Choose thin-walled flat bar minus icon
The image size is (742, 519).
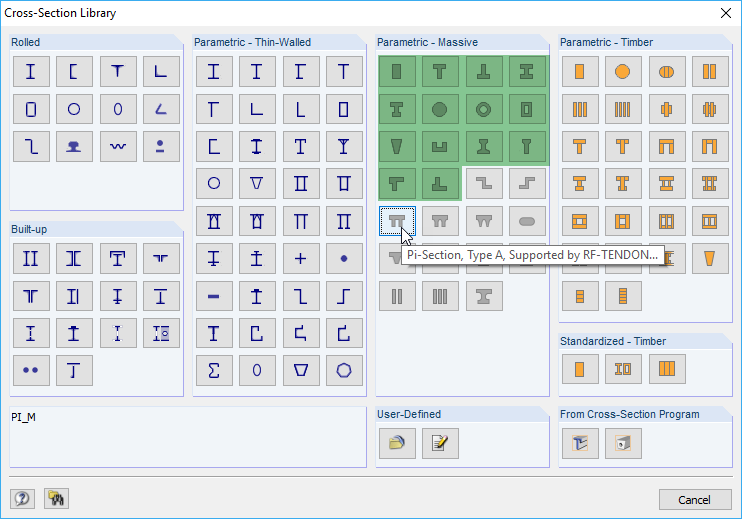coord(214,296)
